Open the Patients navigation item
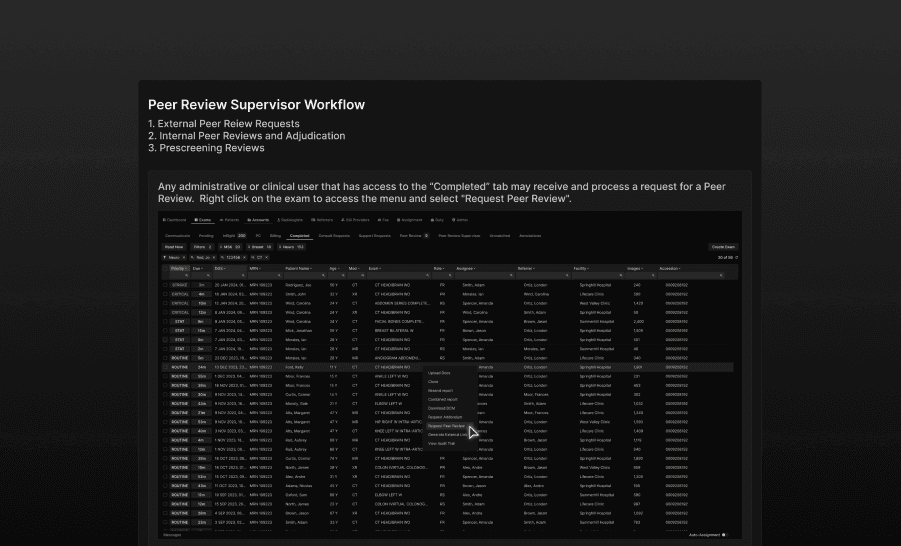901x546 pixels. click(x=229, y=220)
